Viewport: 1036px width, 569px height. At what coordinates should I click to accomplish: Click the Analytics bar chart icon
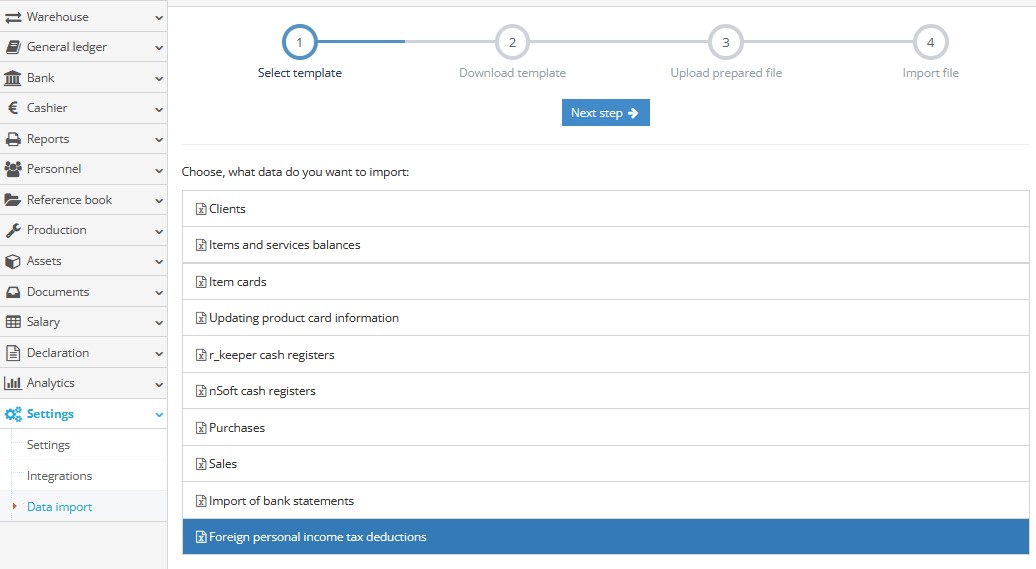14,383
